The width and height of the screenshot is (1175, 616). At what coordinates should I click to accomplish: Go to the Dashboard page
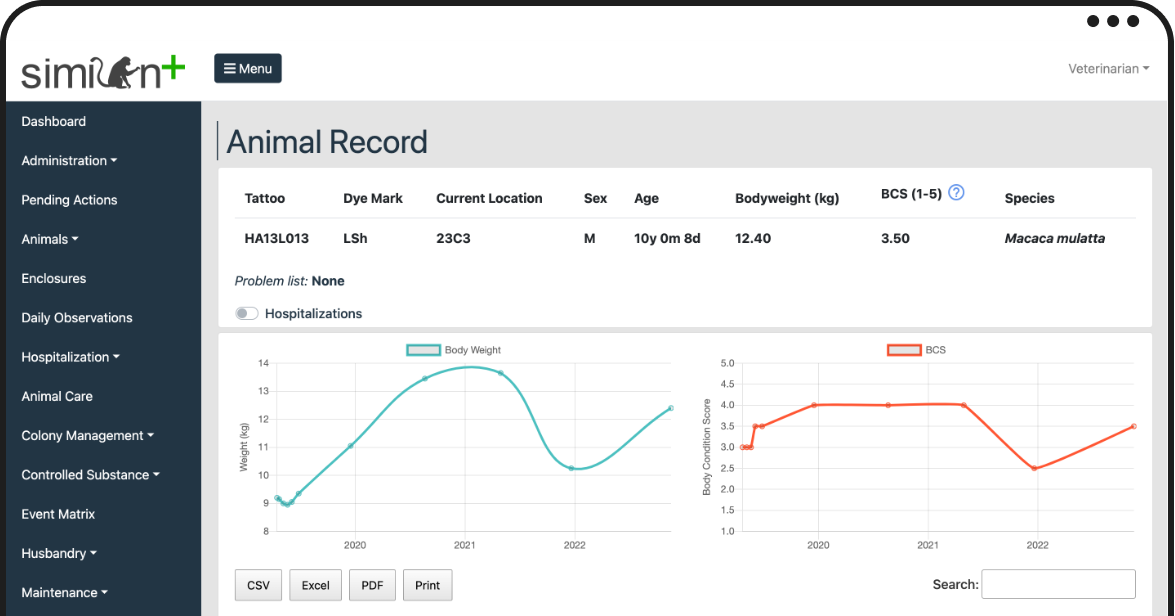pyautogui.click(x=53, y=121)
